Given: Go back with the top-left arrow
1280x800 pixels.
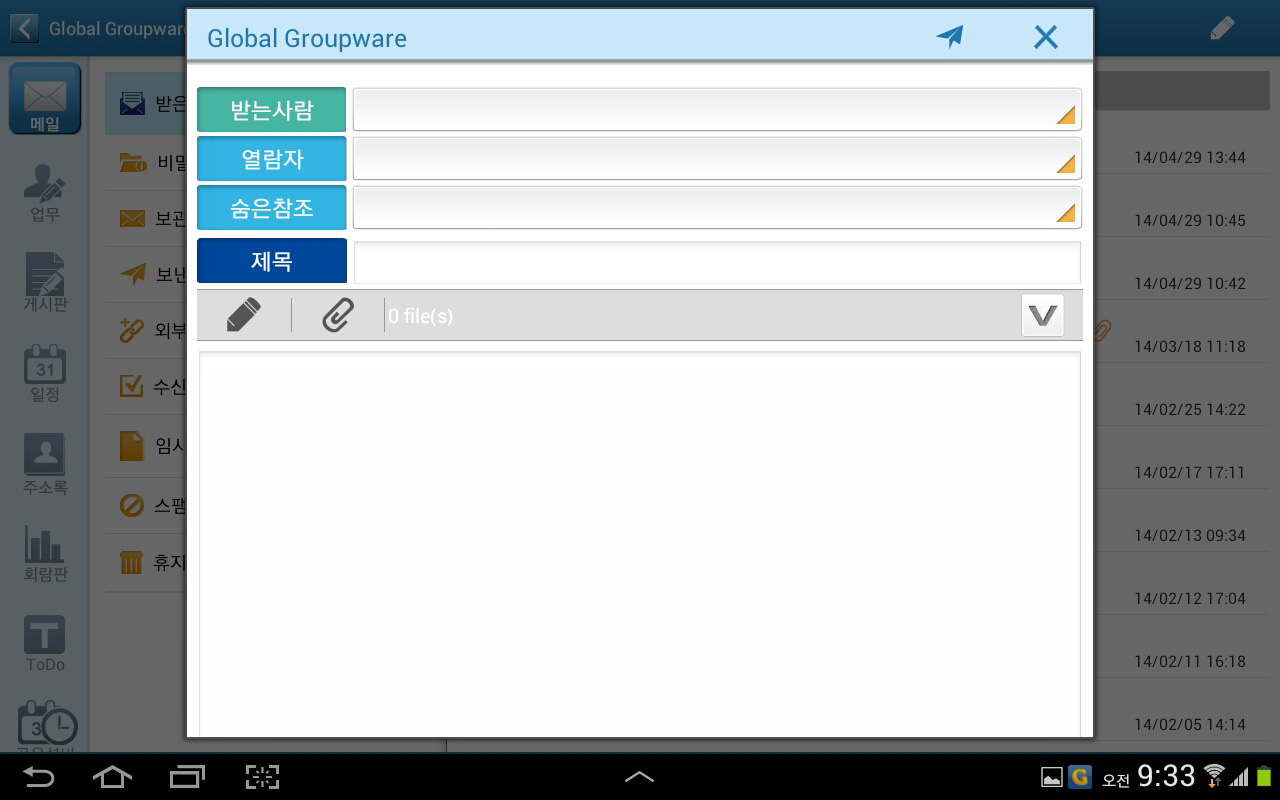Looking at the screenshot, I should tap(24, 28).
